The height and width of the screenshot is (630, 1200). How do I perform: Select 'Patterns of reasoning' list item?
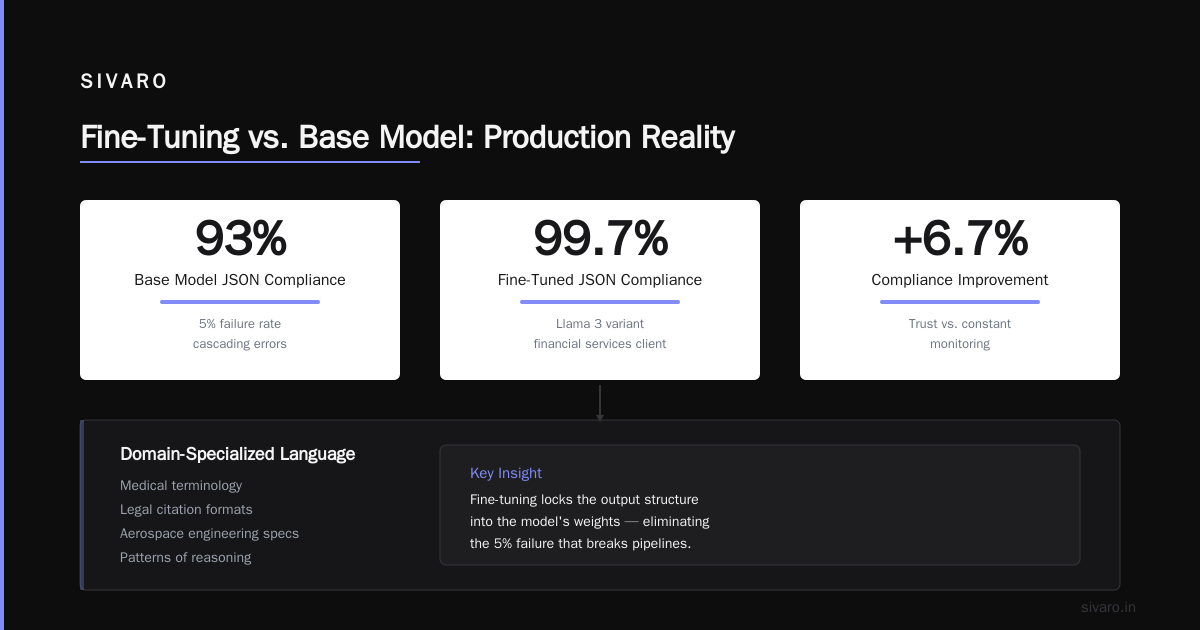[x=186, y=558]
